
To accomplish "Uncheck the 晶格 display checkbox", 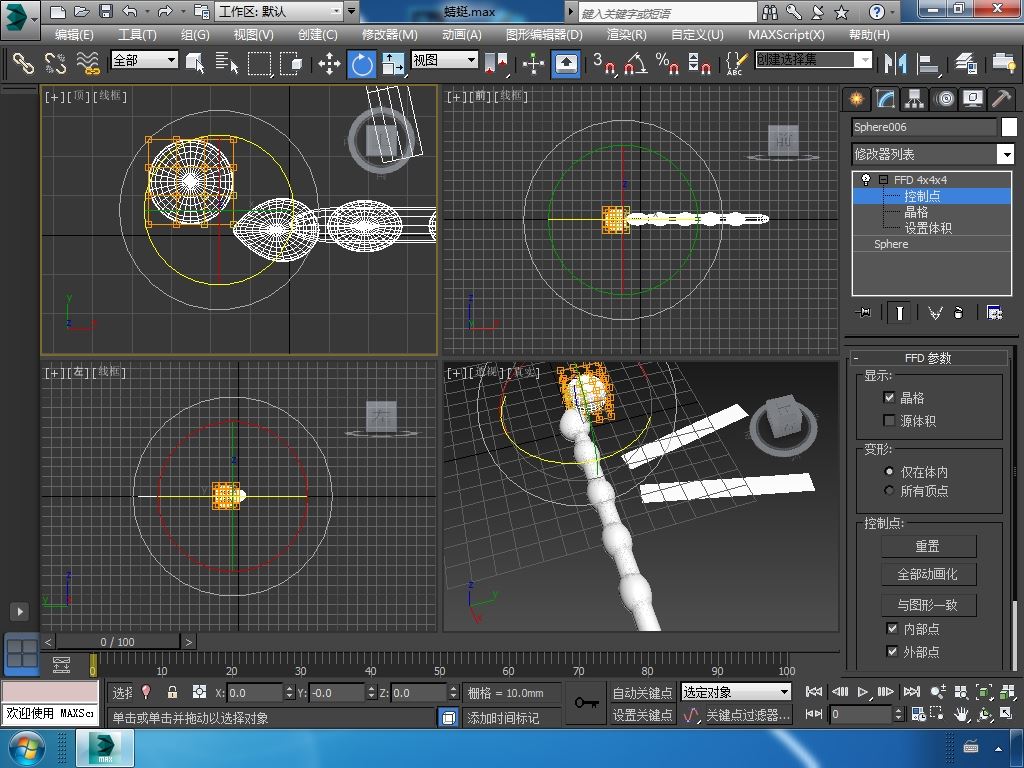I will point(889,397).
